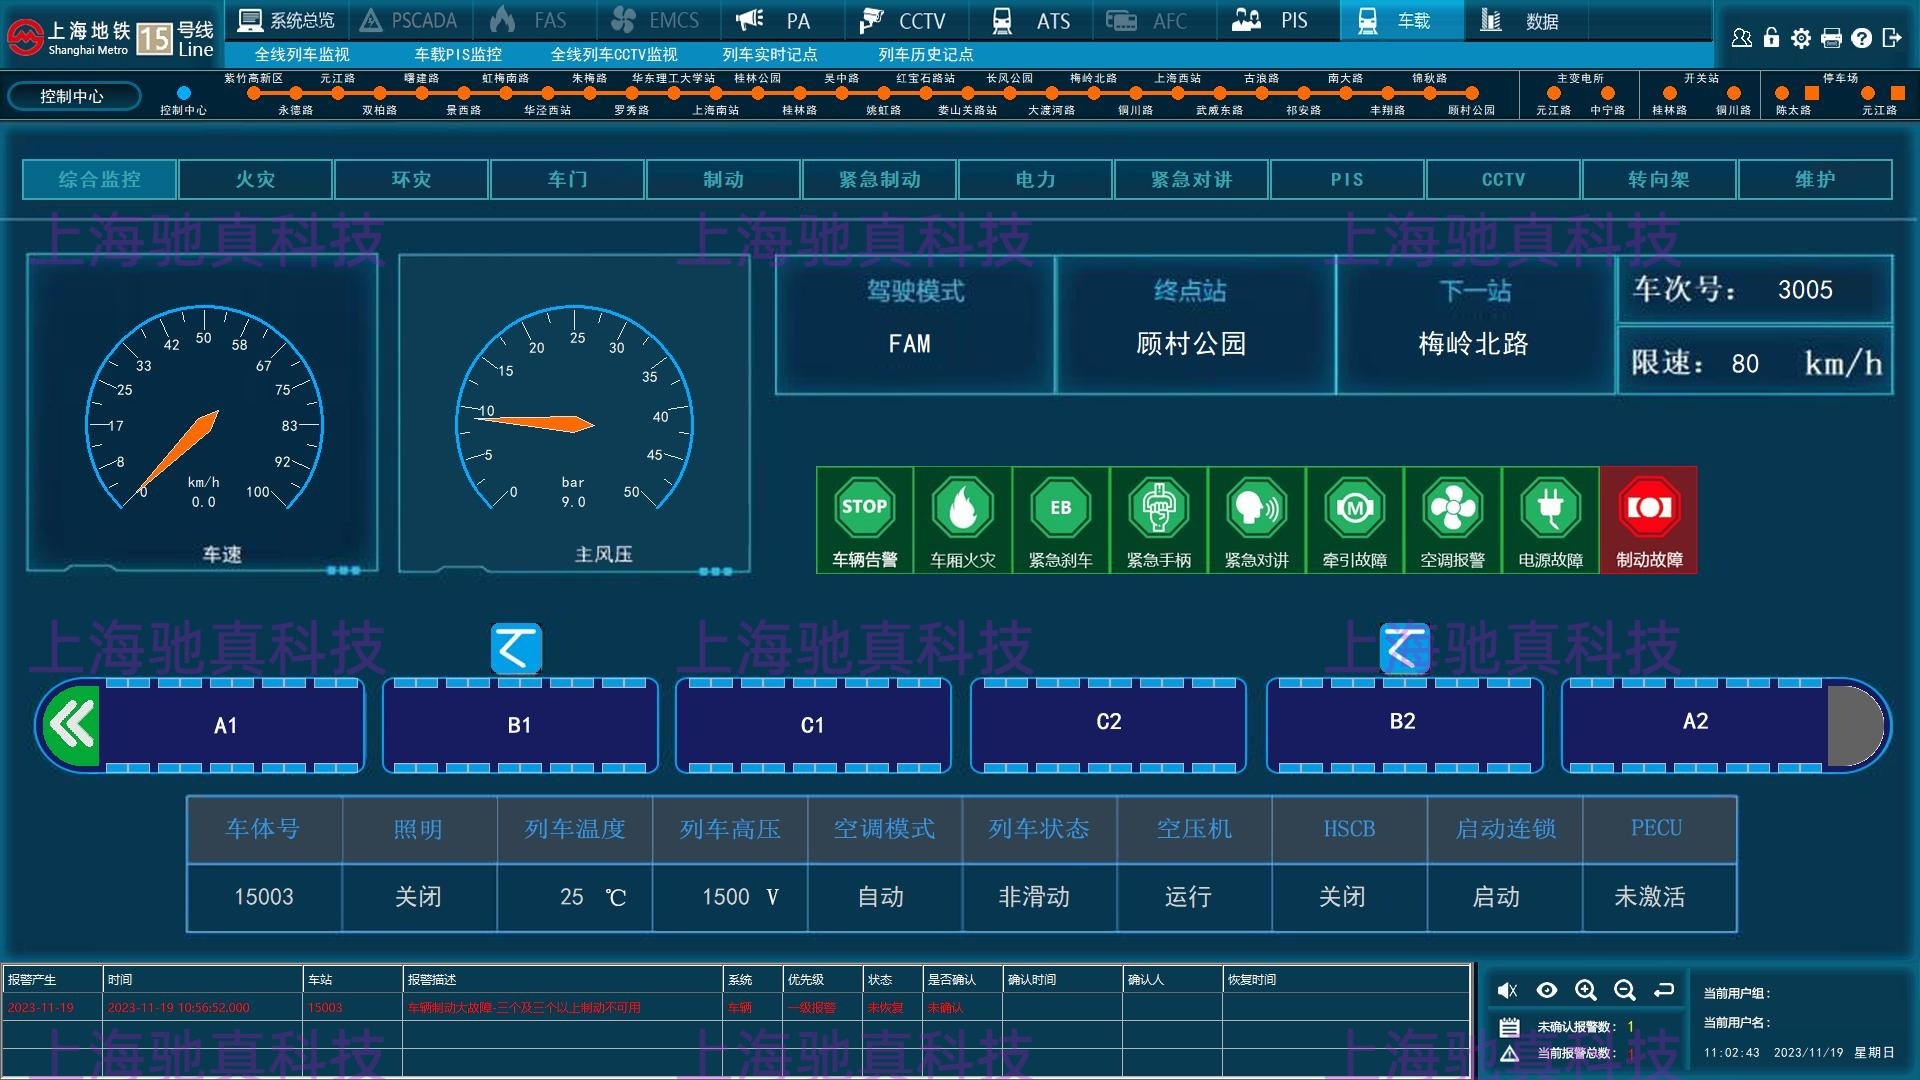
Task: Switch to the 制动 tab
Action: pos(723,180)
